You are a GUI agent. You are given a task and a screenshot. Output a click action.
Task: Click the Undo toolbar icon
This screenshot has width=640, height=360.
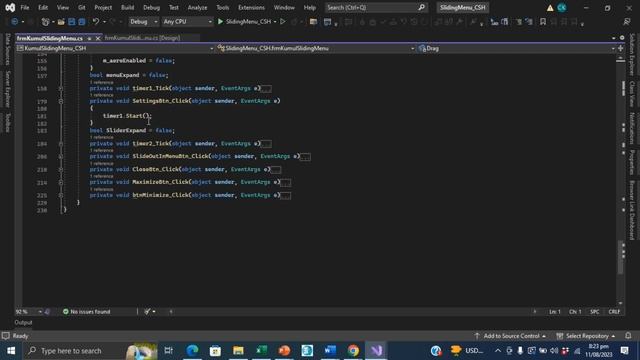[x=96, y=22]
